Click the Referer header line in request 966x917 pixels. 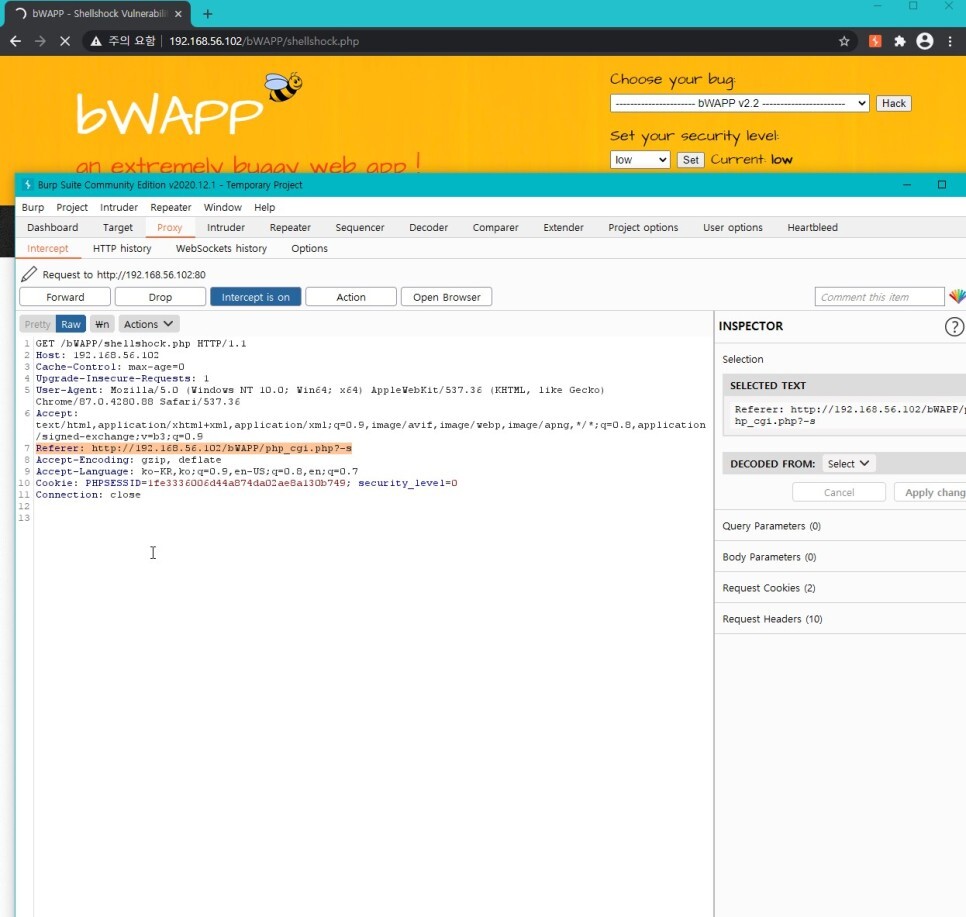(193, 448)
